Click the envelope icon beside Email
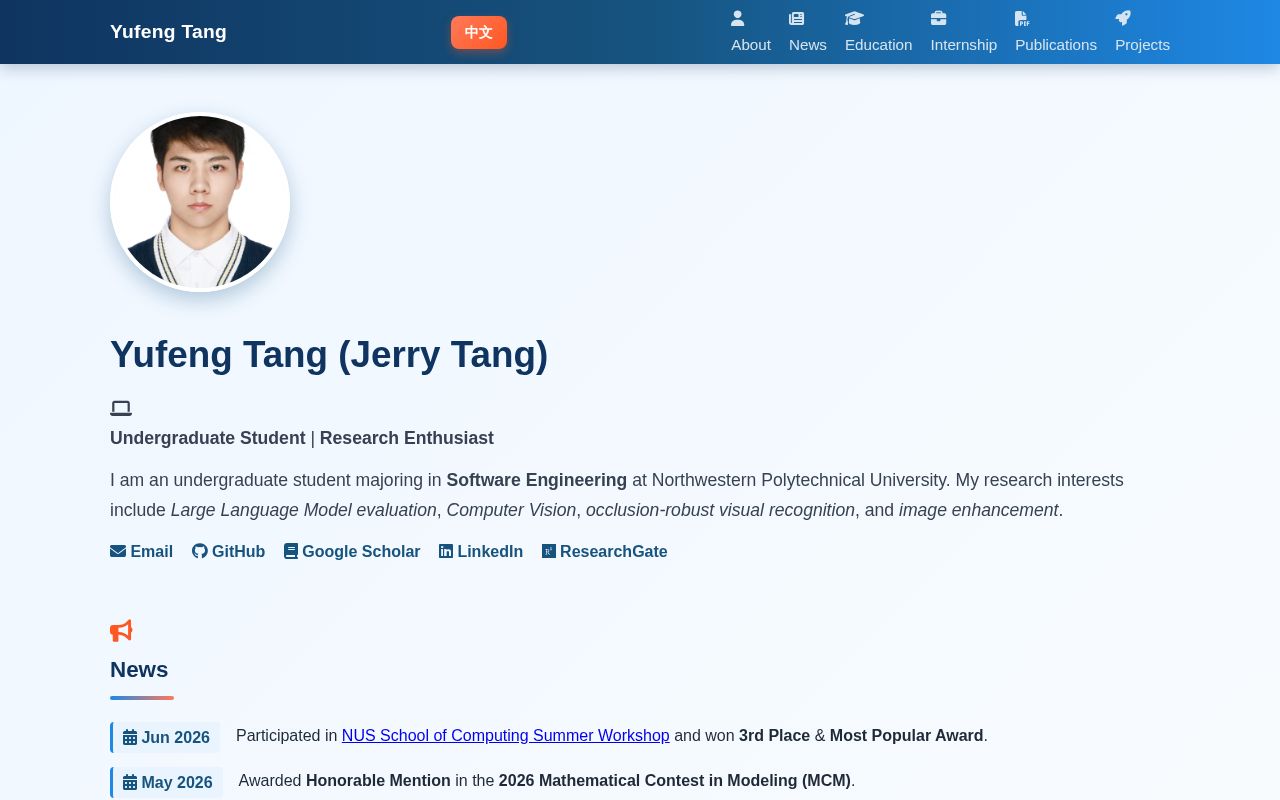 click(x=118, y=551)
